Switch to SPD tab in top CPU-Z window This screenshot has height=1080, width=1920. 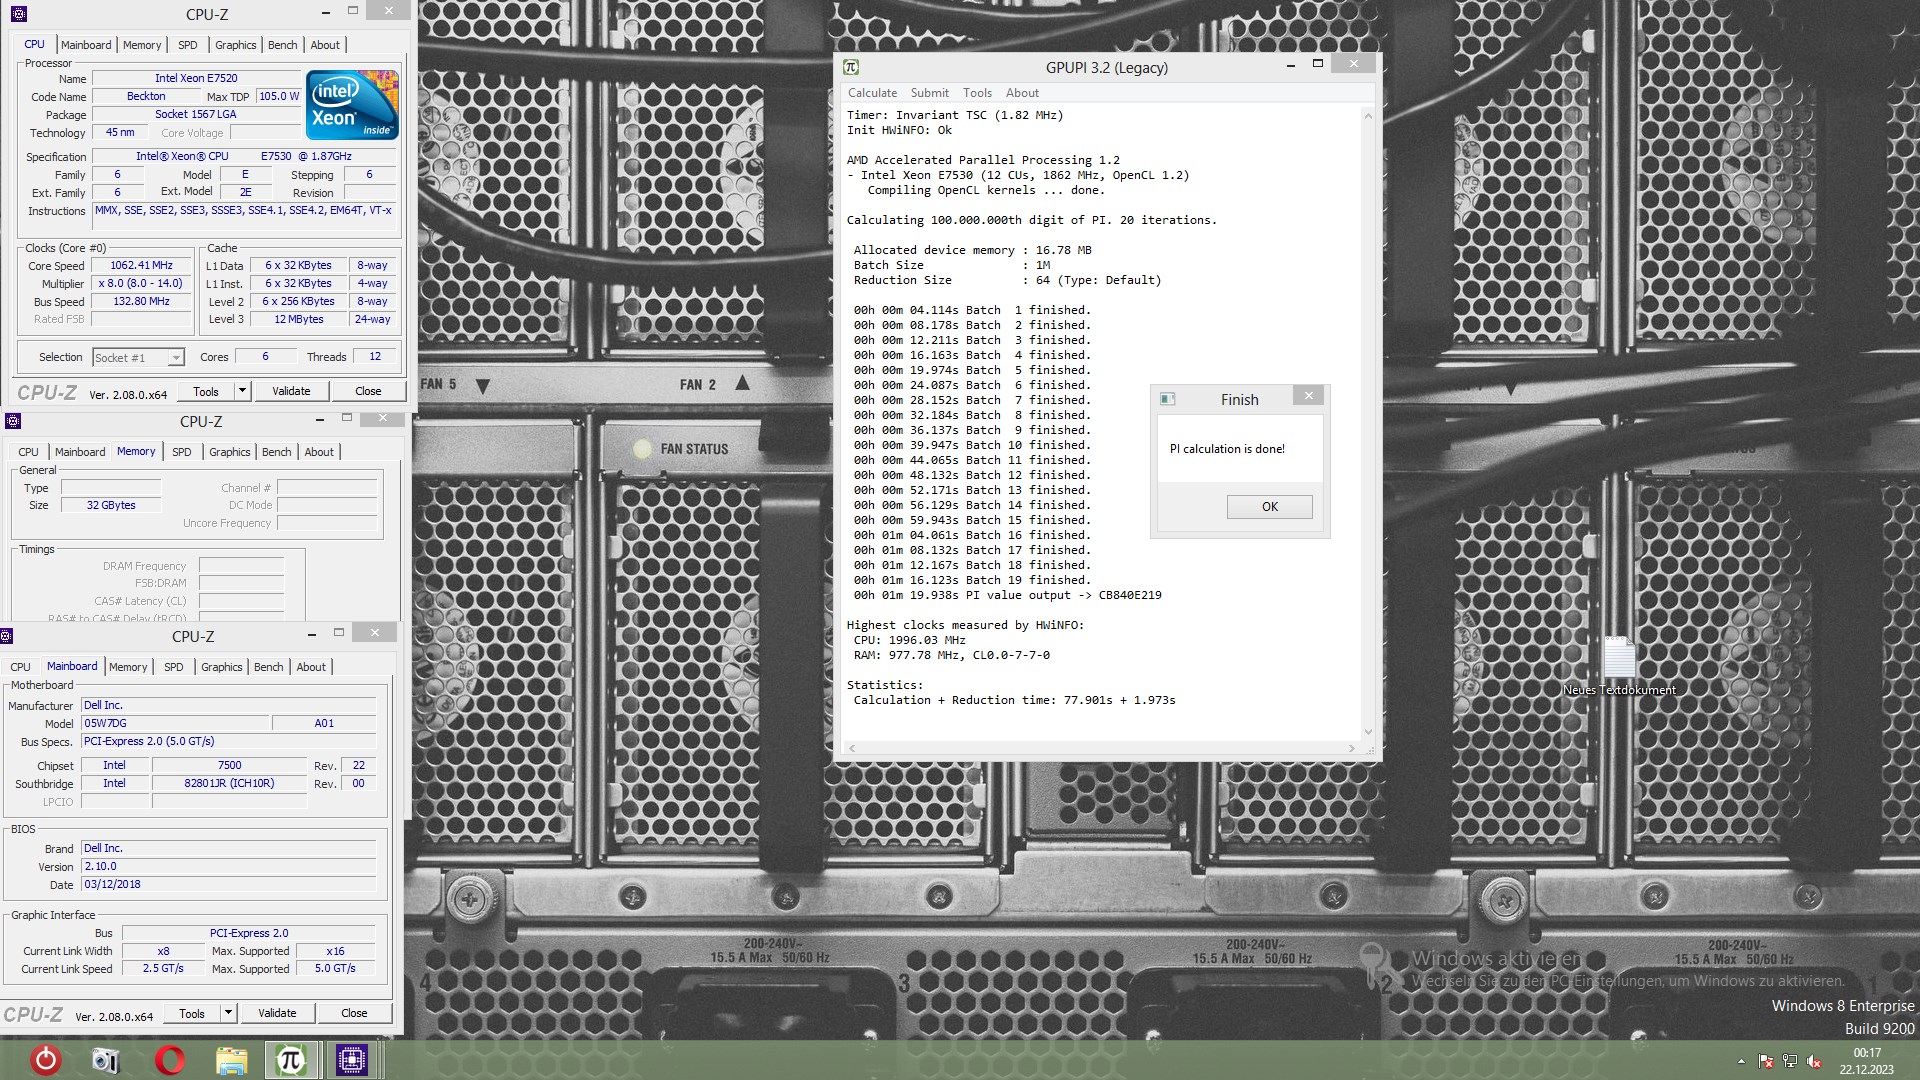pyautogui.click(x=188, y=45)
